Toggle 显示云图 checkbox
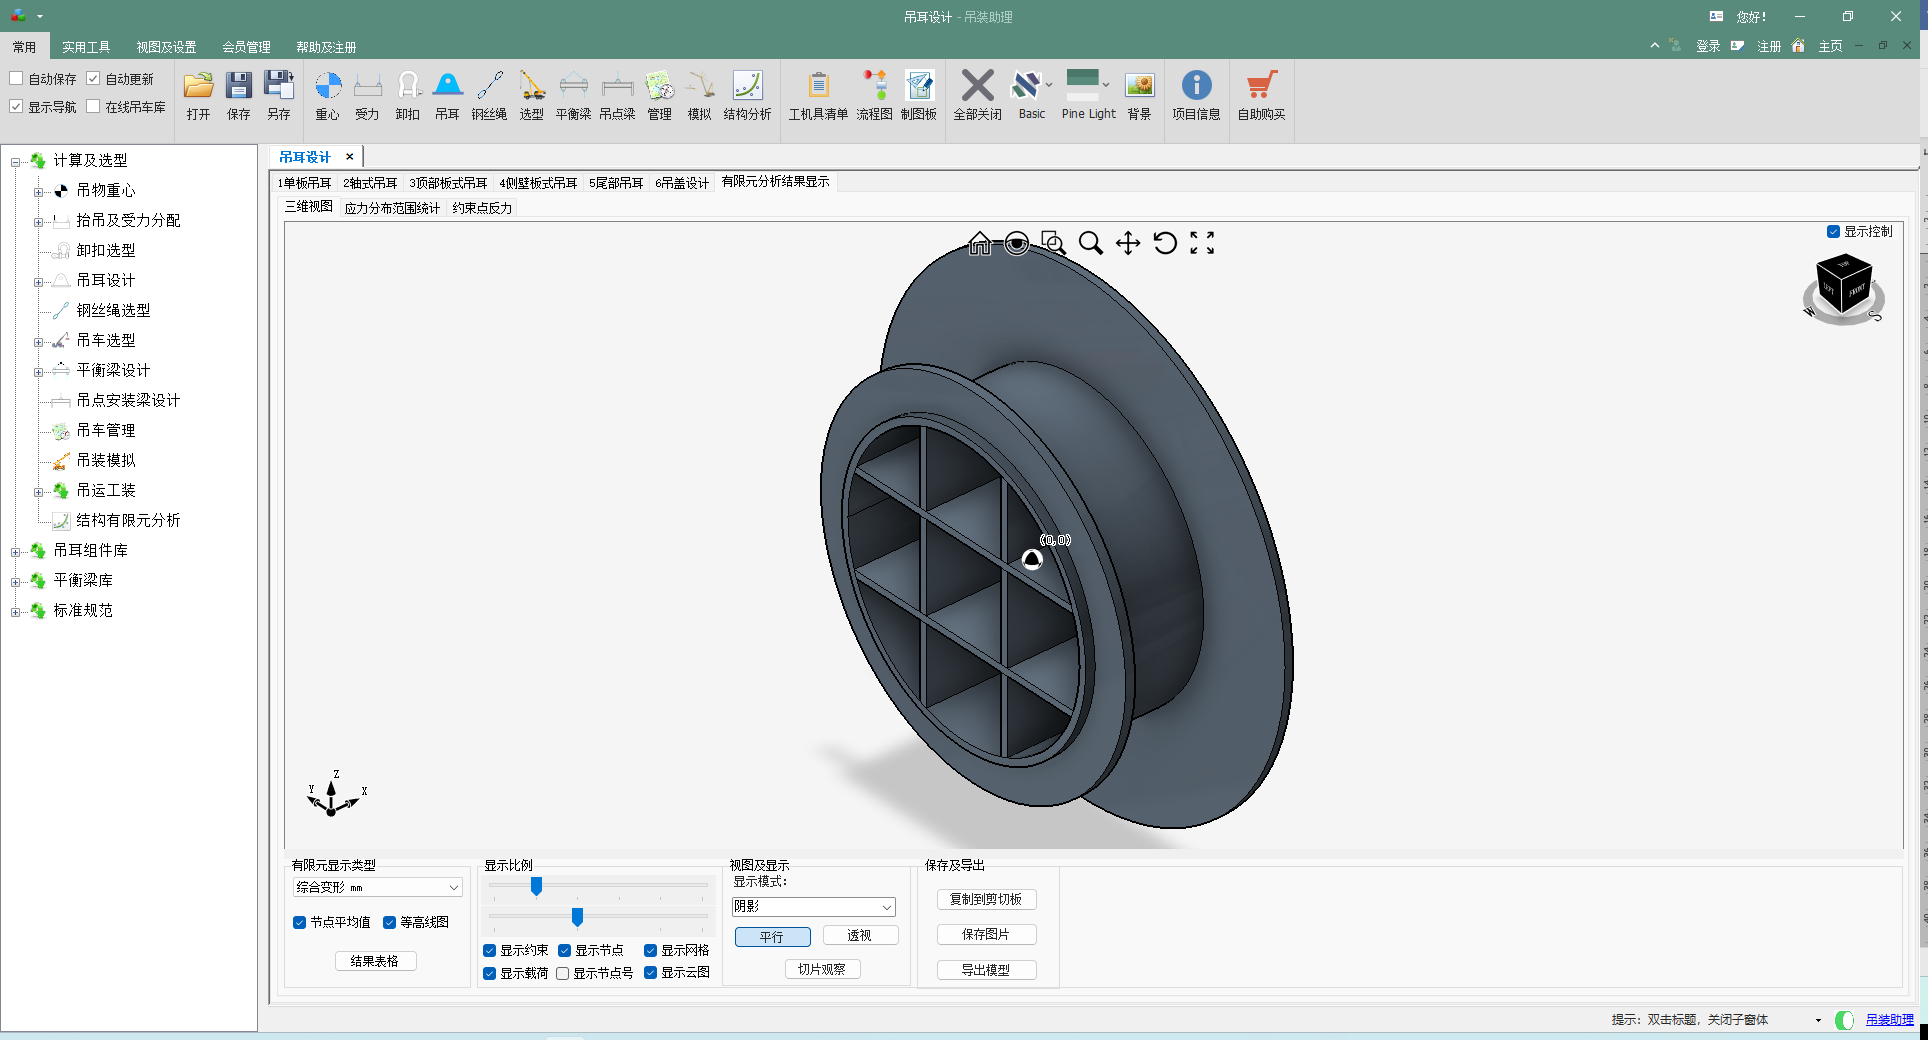This screenshot has height=1040, width=1928. pos(650,973)
